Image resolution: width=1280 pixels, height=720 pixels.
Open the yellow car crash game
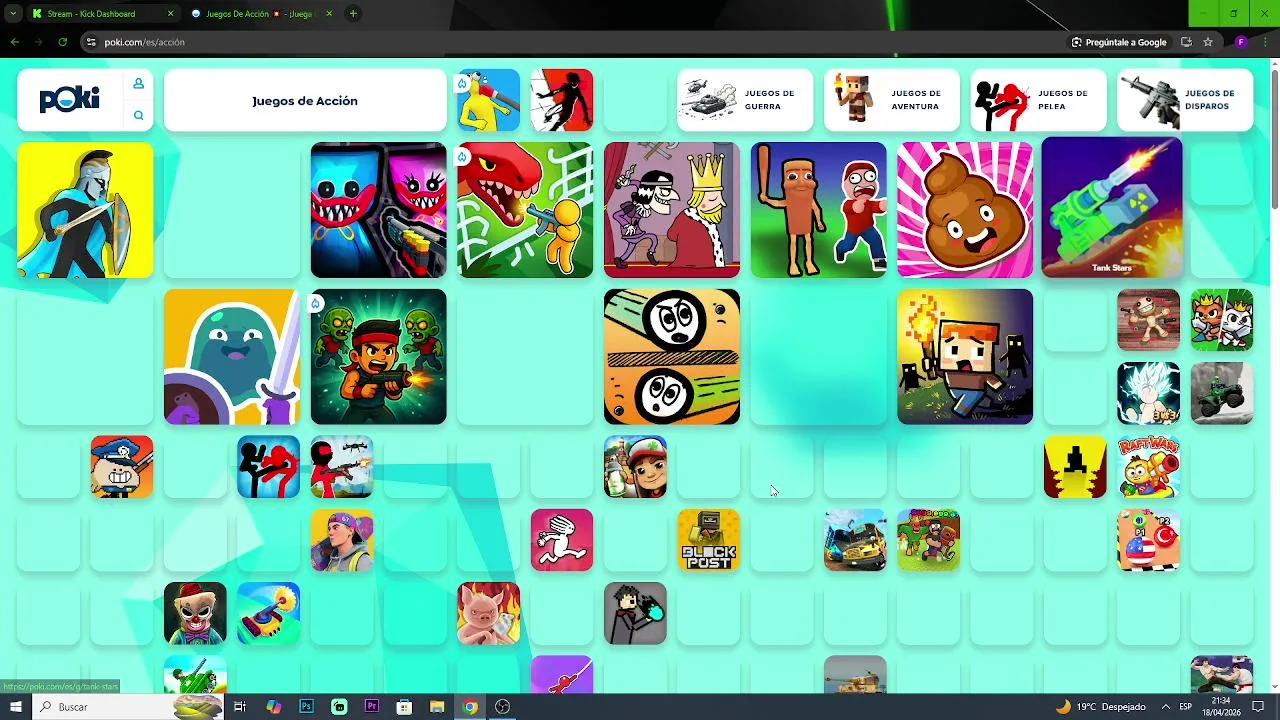pyautogui.click(x=855, y=540)
